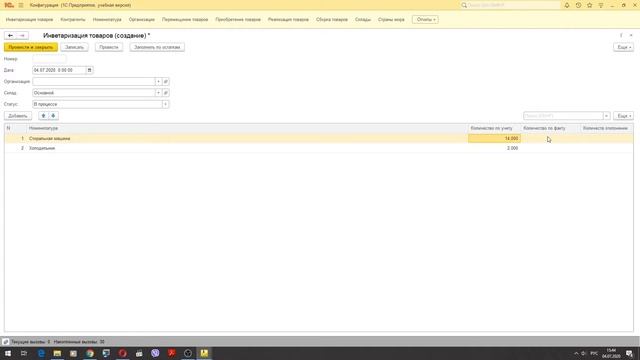
Task: Click the Организация input field
Action: tap(93, 82)
